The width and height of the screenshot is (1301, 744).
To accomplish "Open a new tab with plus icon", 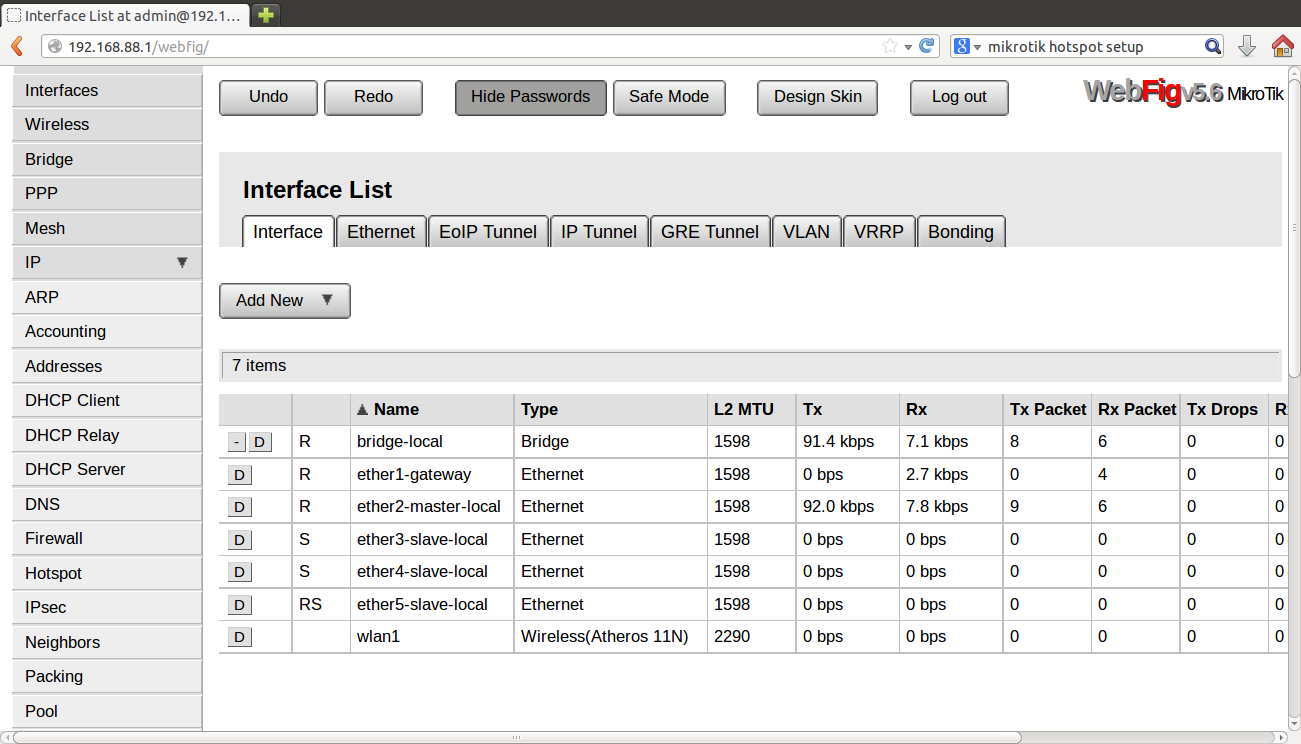I will click(266, 15).
